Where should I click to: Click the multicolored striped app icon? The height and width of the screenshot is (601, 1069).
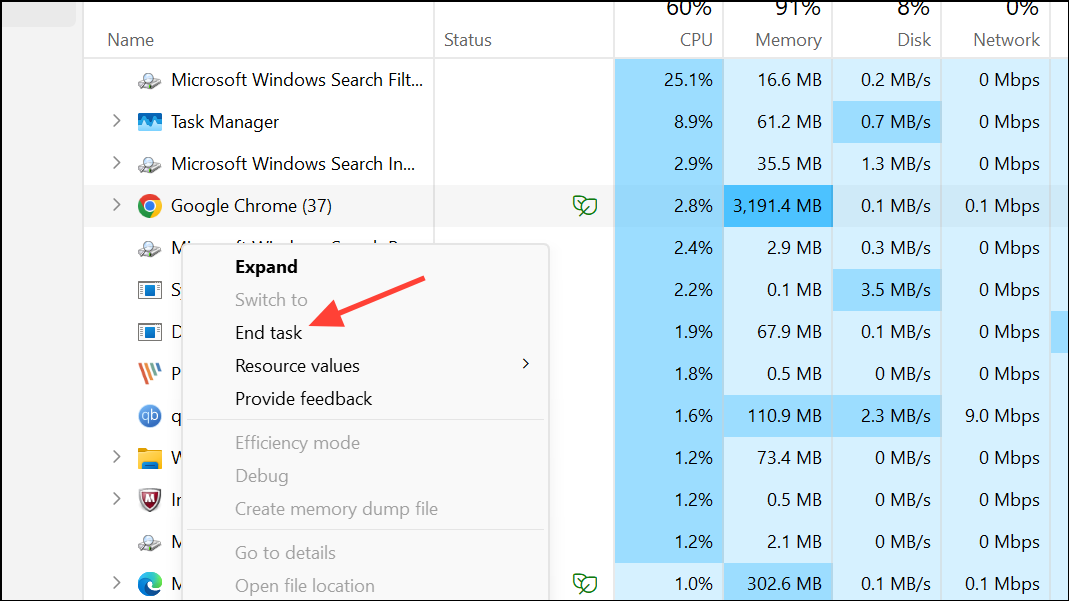tap(150, 373)
